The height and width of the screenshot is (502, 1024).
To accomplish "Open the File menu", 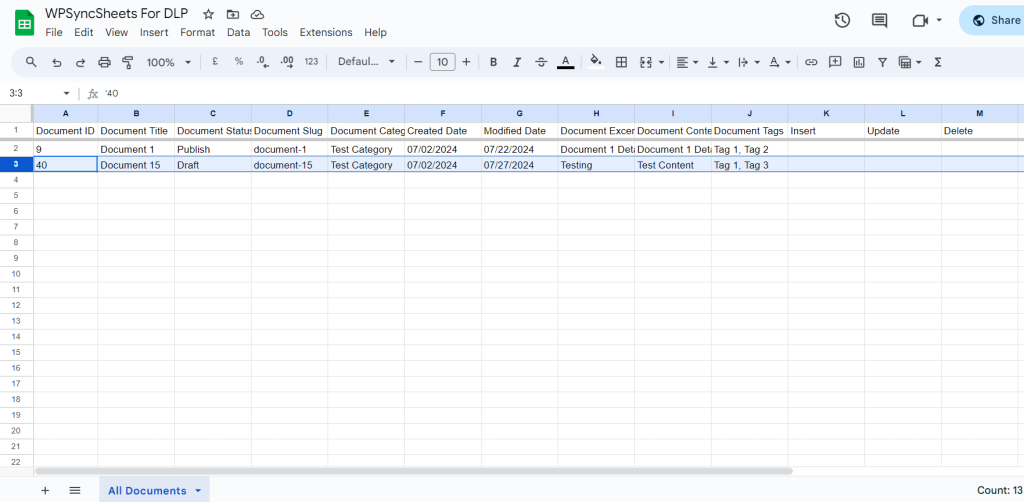I will click(54, 32).
